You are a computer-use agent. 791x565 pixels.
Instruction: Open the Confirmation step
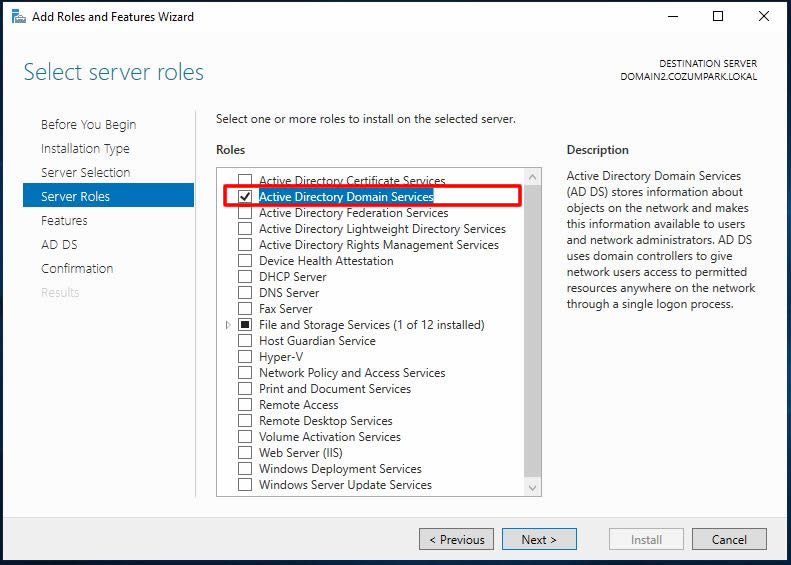[77, 268]
